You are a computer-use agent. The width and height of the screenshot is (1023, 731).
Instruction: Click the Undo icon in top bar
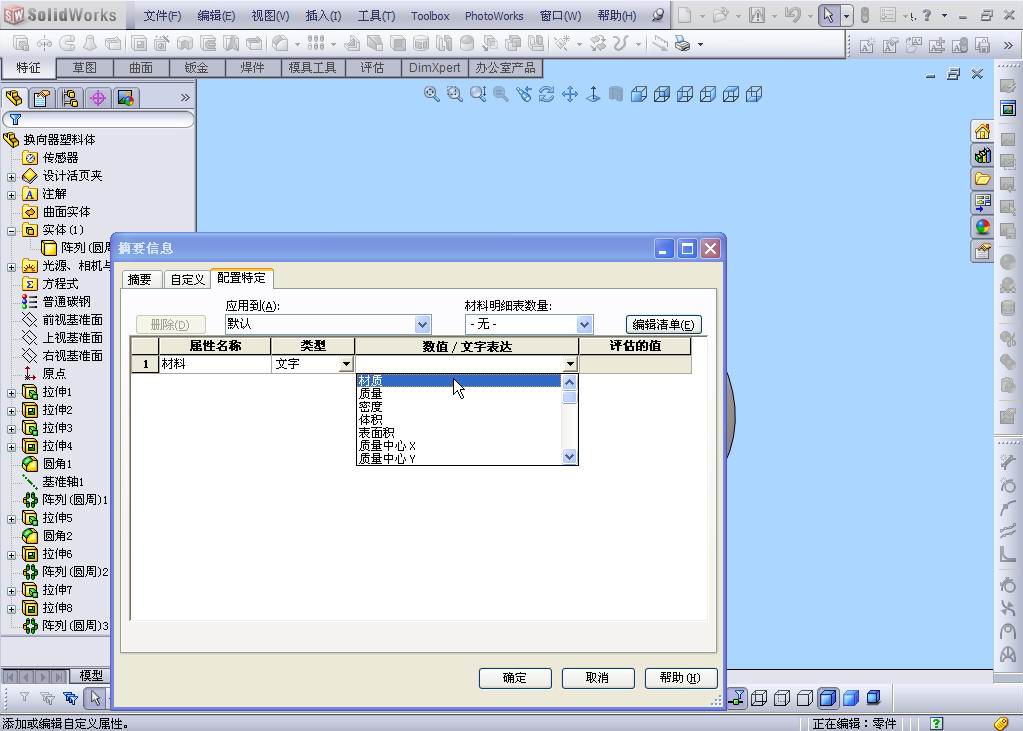[x=793, y=15]
